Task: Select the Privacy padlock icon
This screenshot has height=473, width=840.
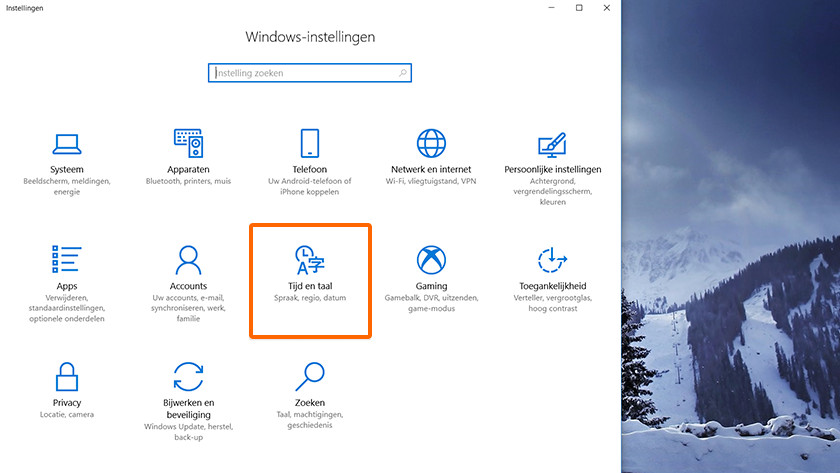Action: 67,377
